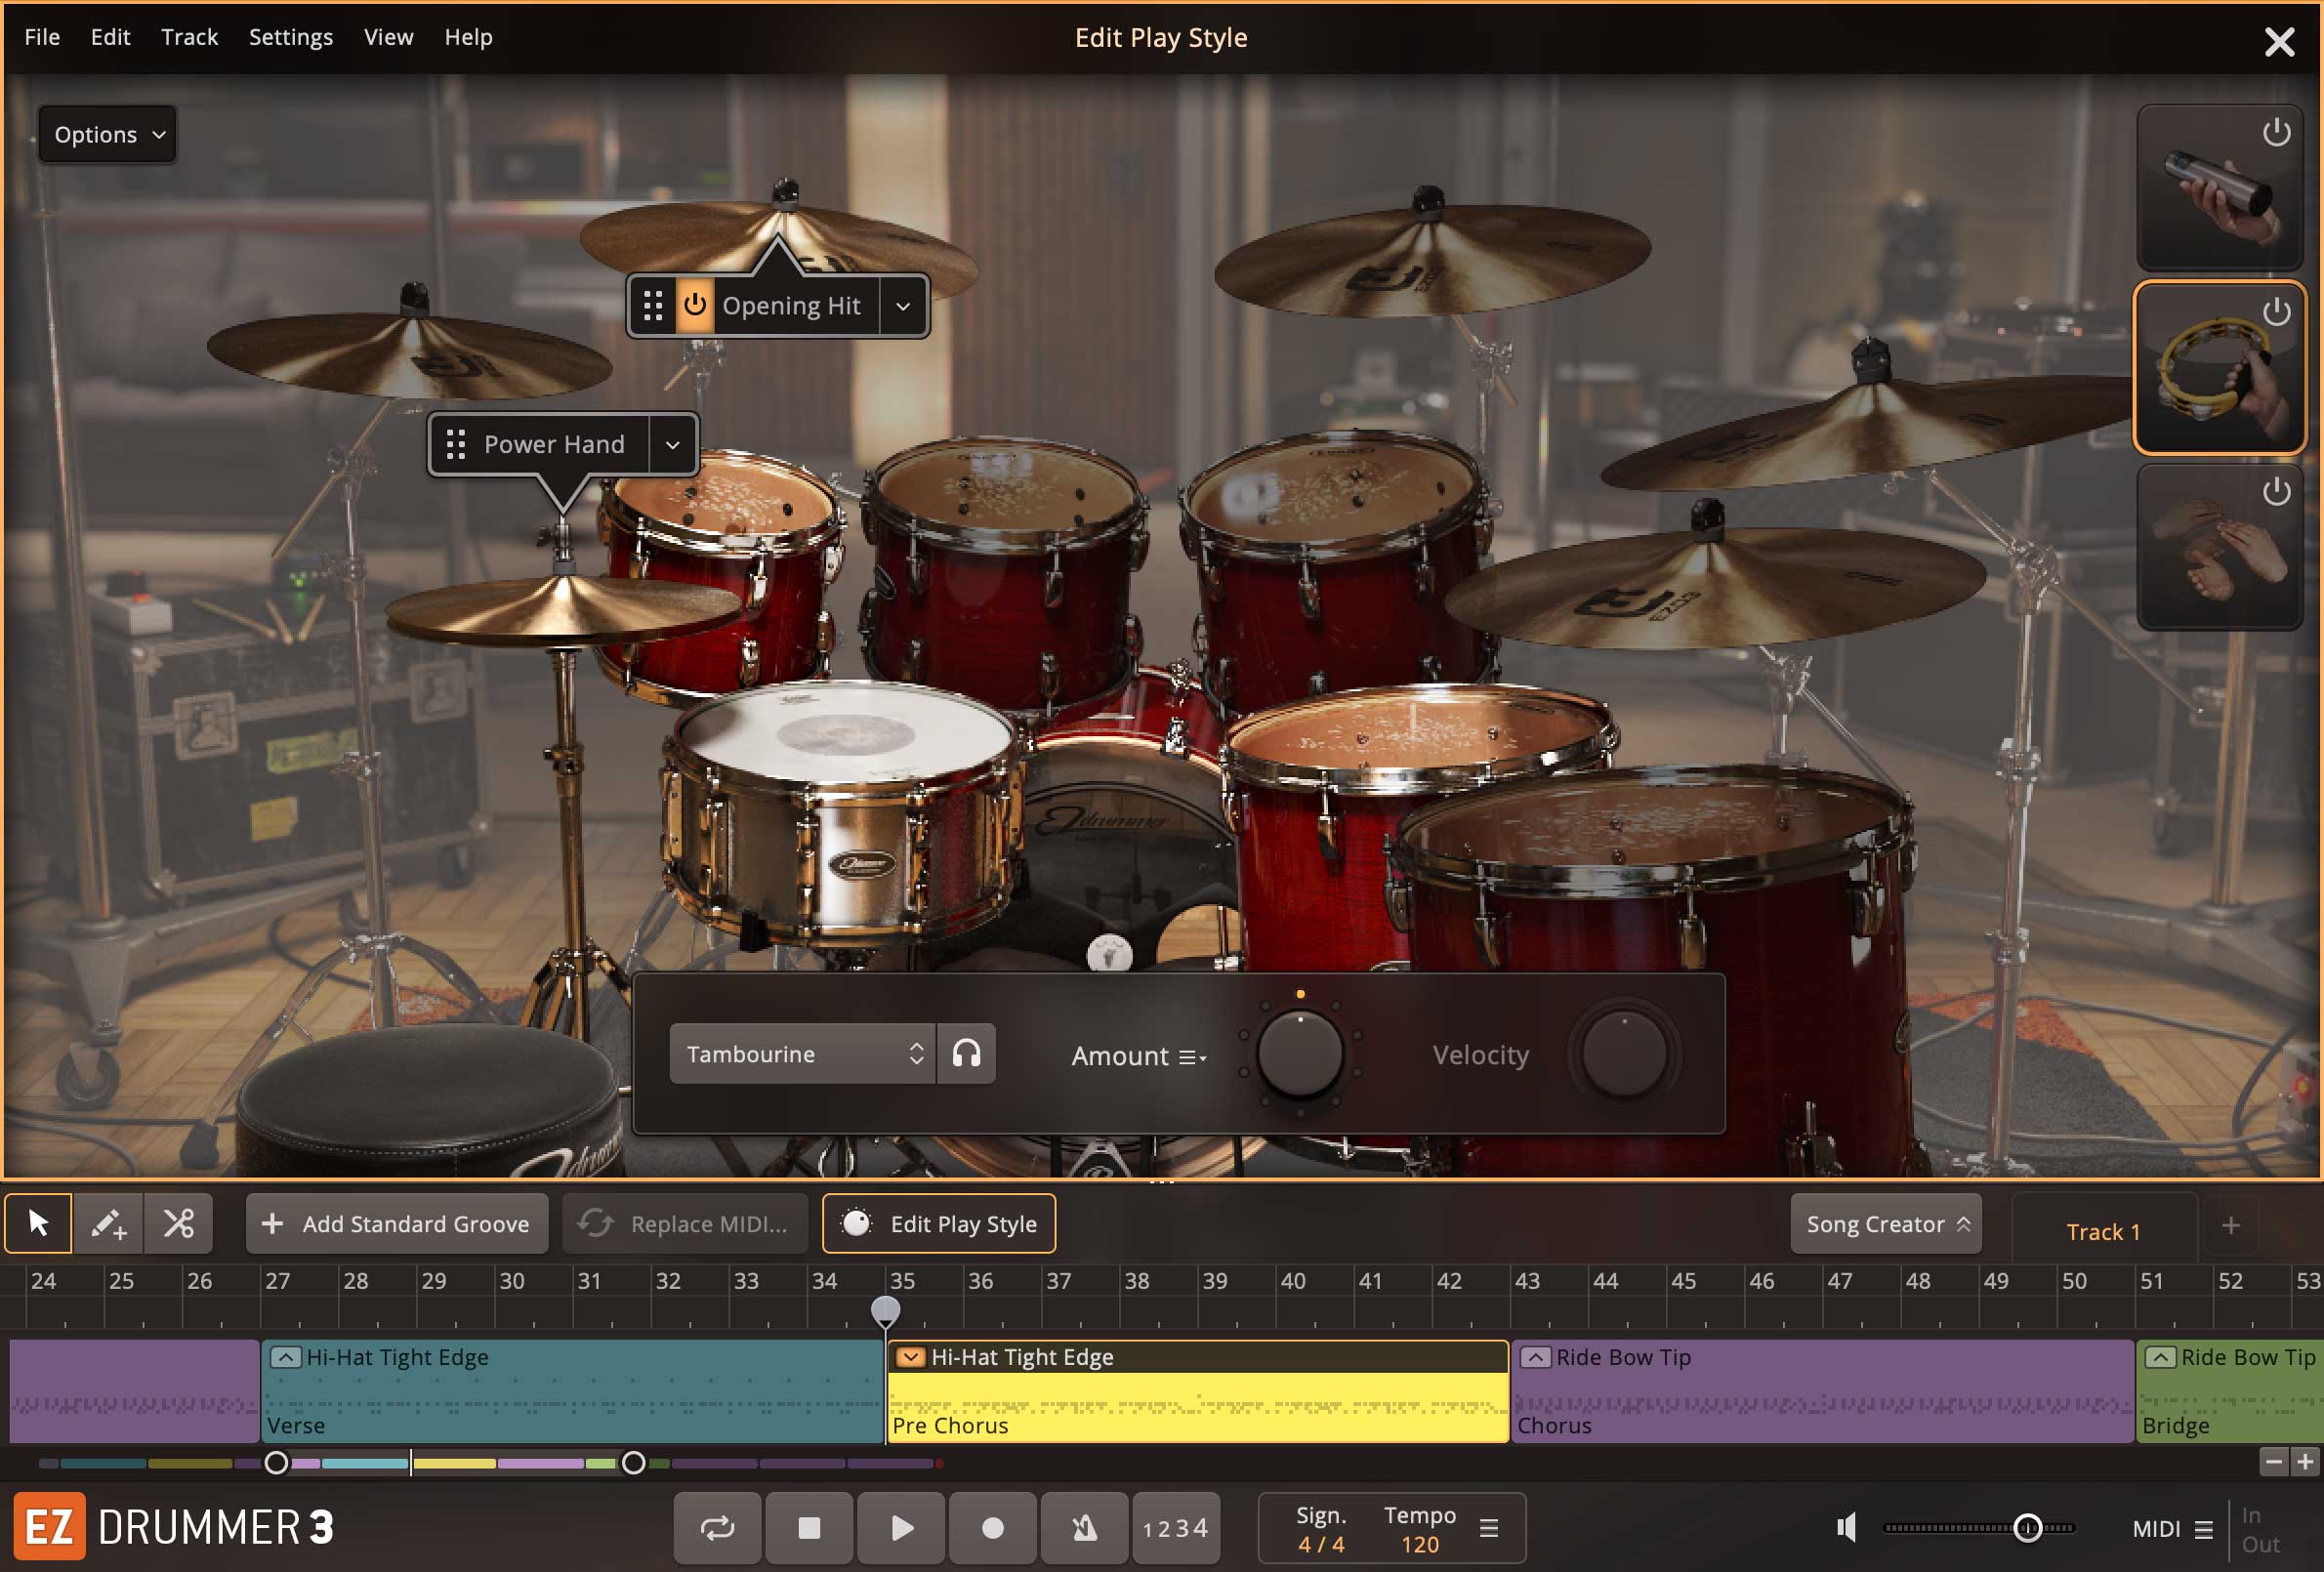Viewport: 2324px width, 1572px height.
Task: Mute the output speaker icon
Action: tap(1846, 1527)
